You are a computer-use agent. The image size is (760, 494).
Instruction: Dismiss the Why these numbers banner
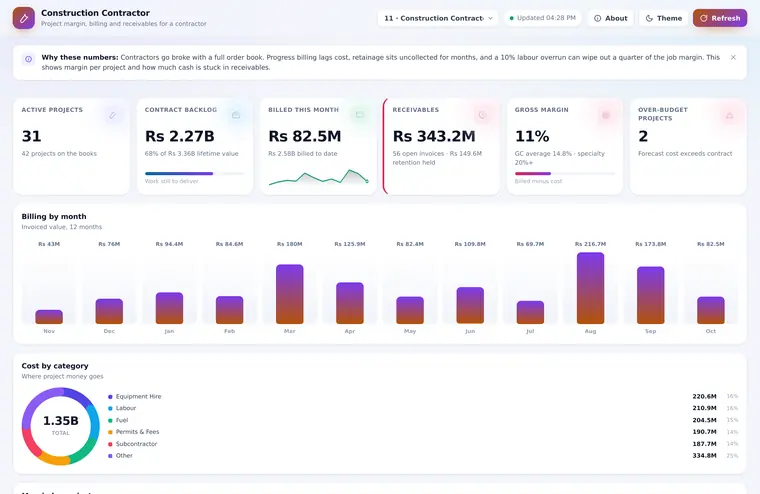pos(733,57)
